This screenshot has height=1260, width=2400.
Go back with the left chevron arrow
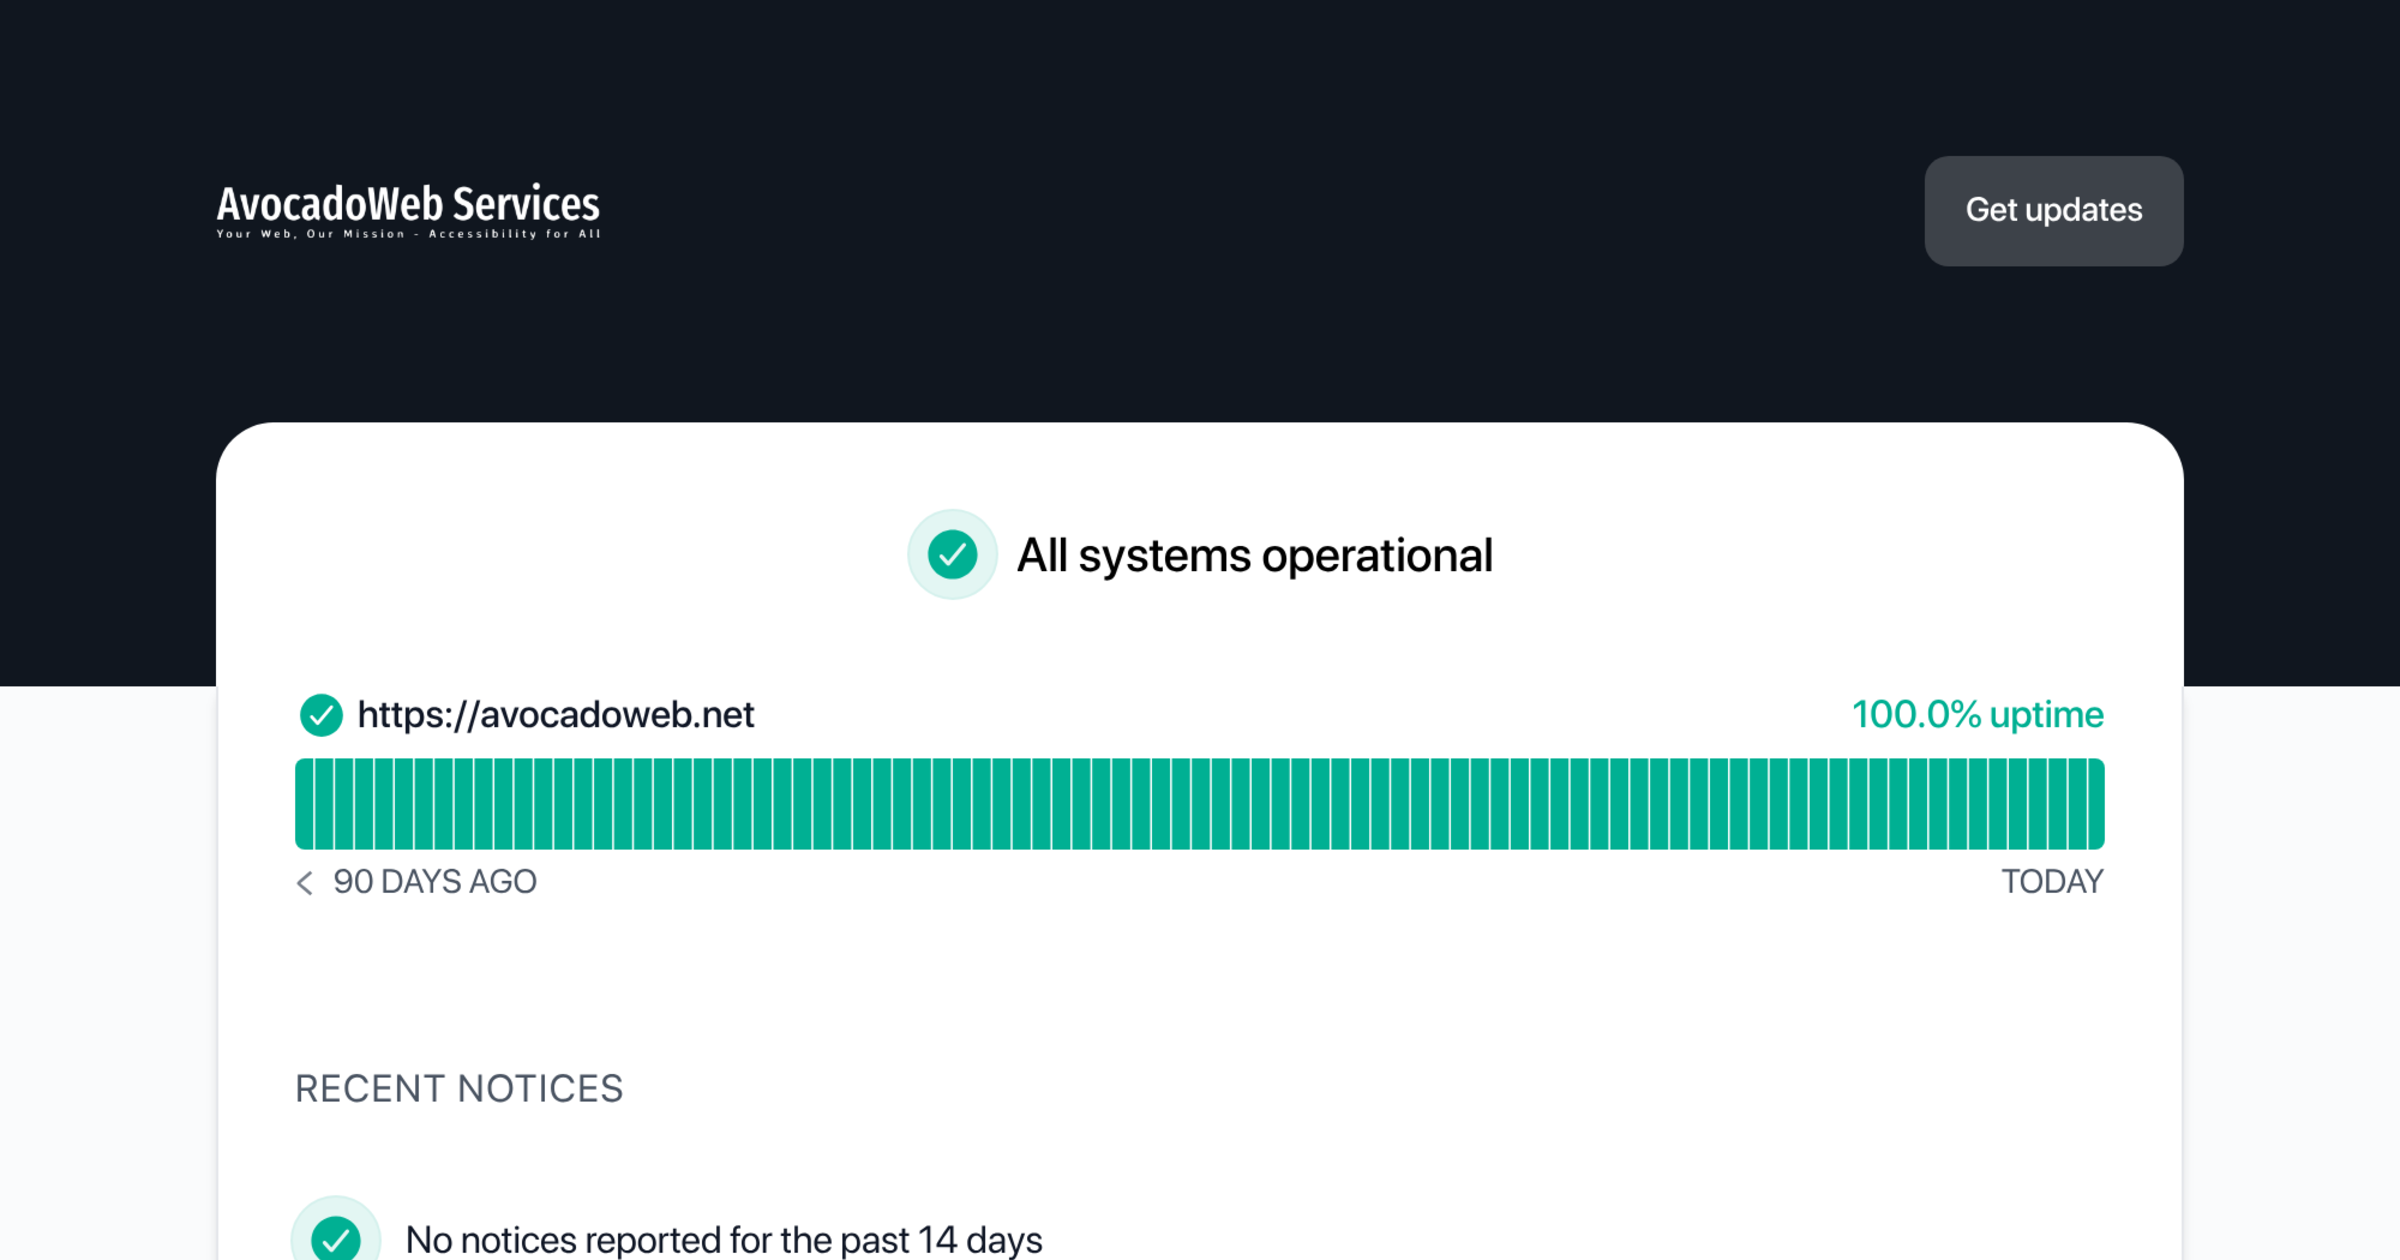305,883
